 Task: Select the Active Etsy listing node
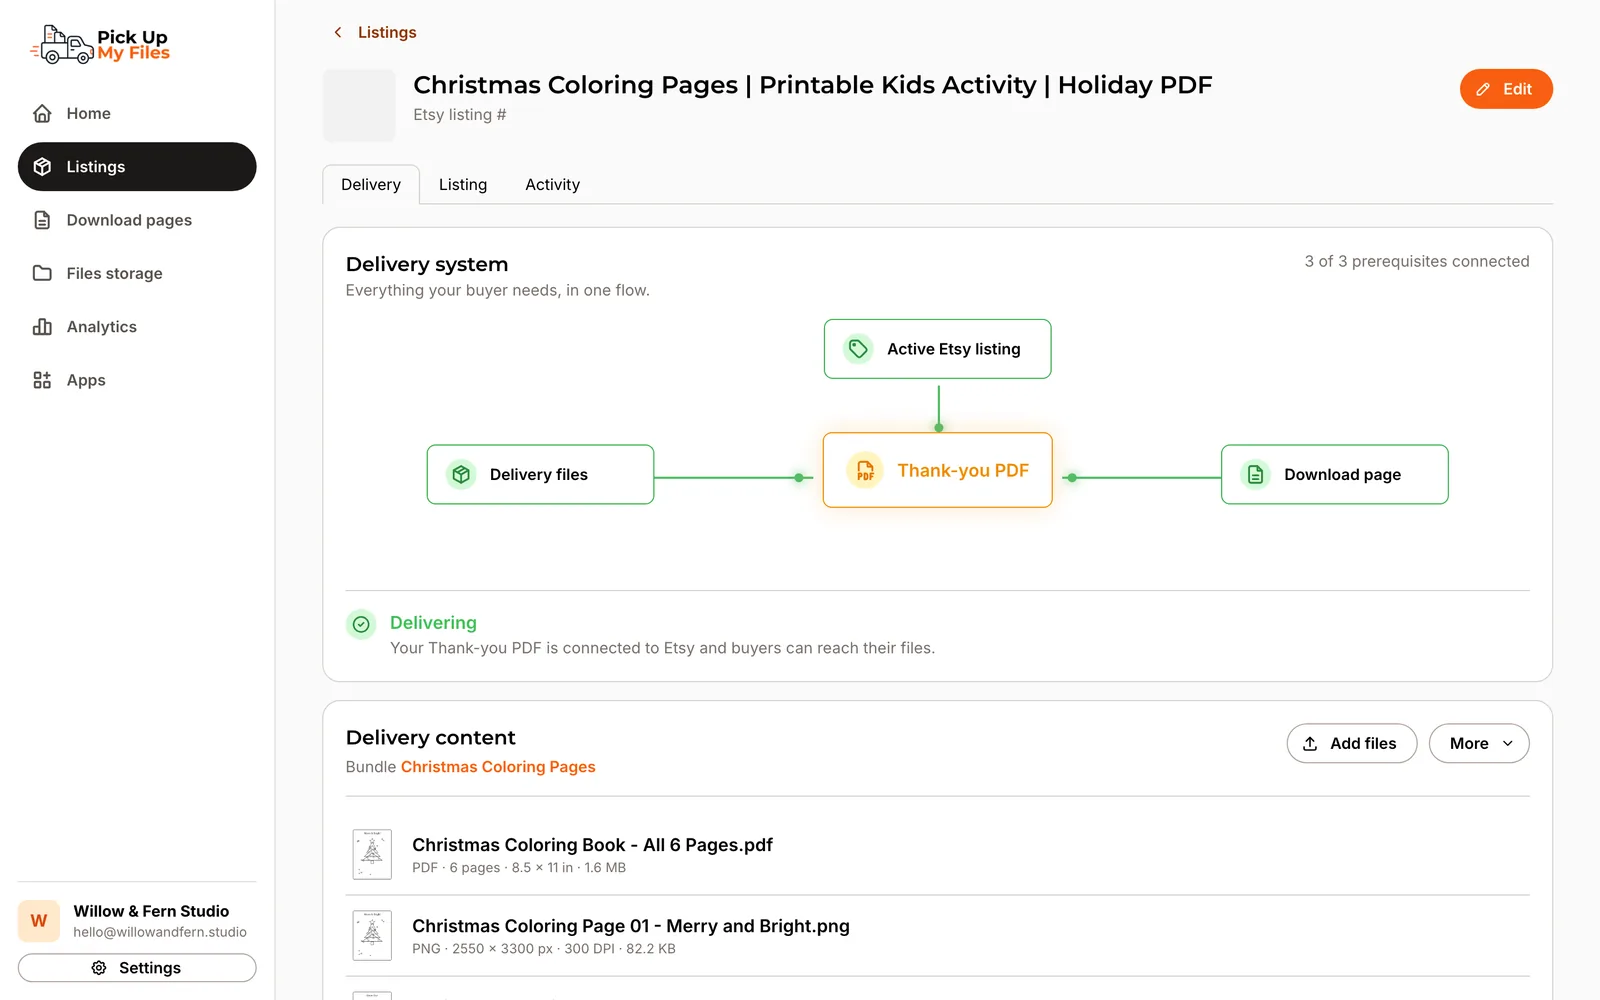click(937, 349)
